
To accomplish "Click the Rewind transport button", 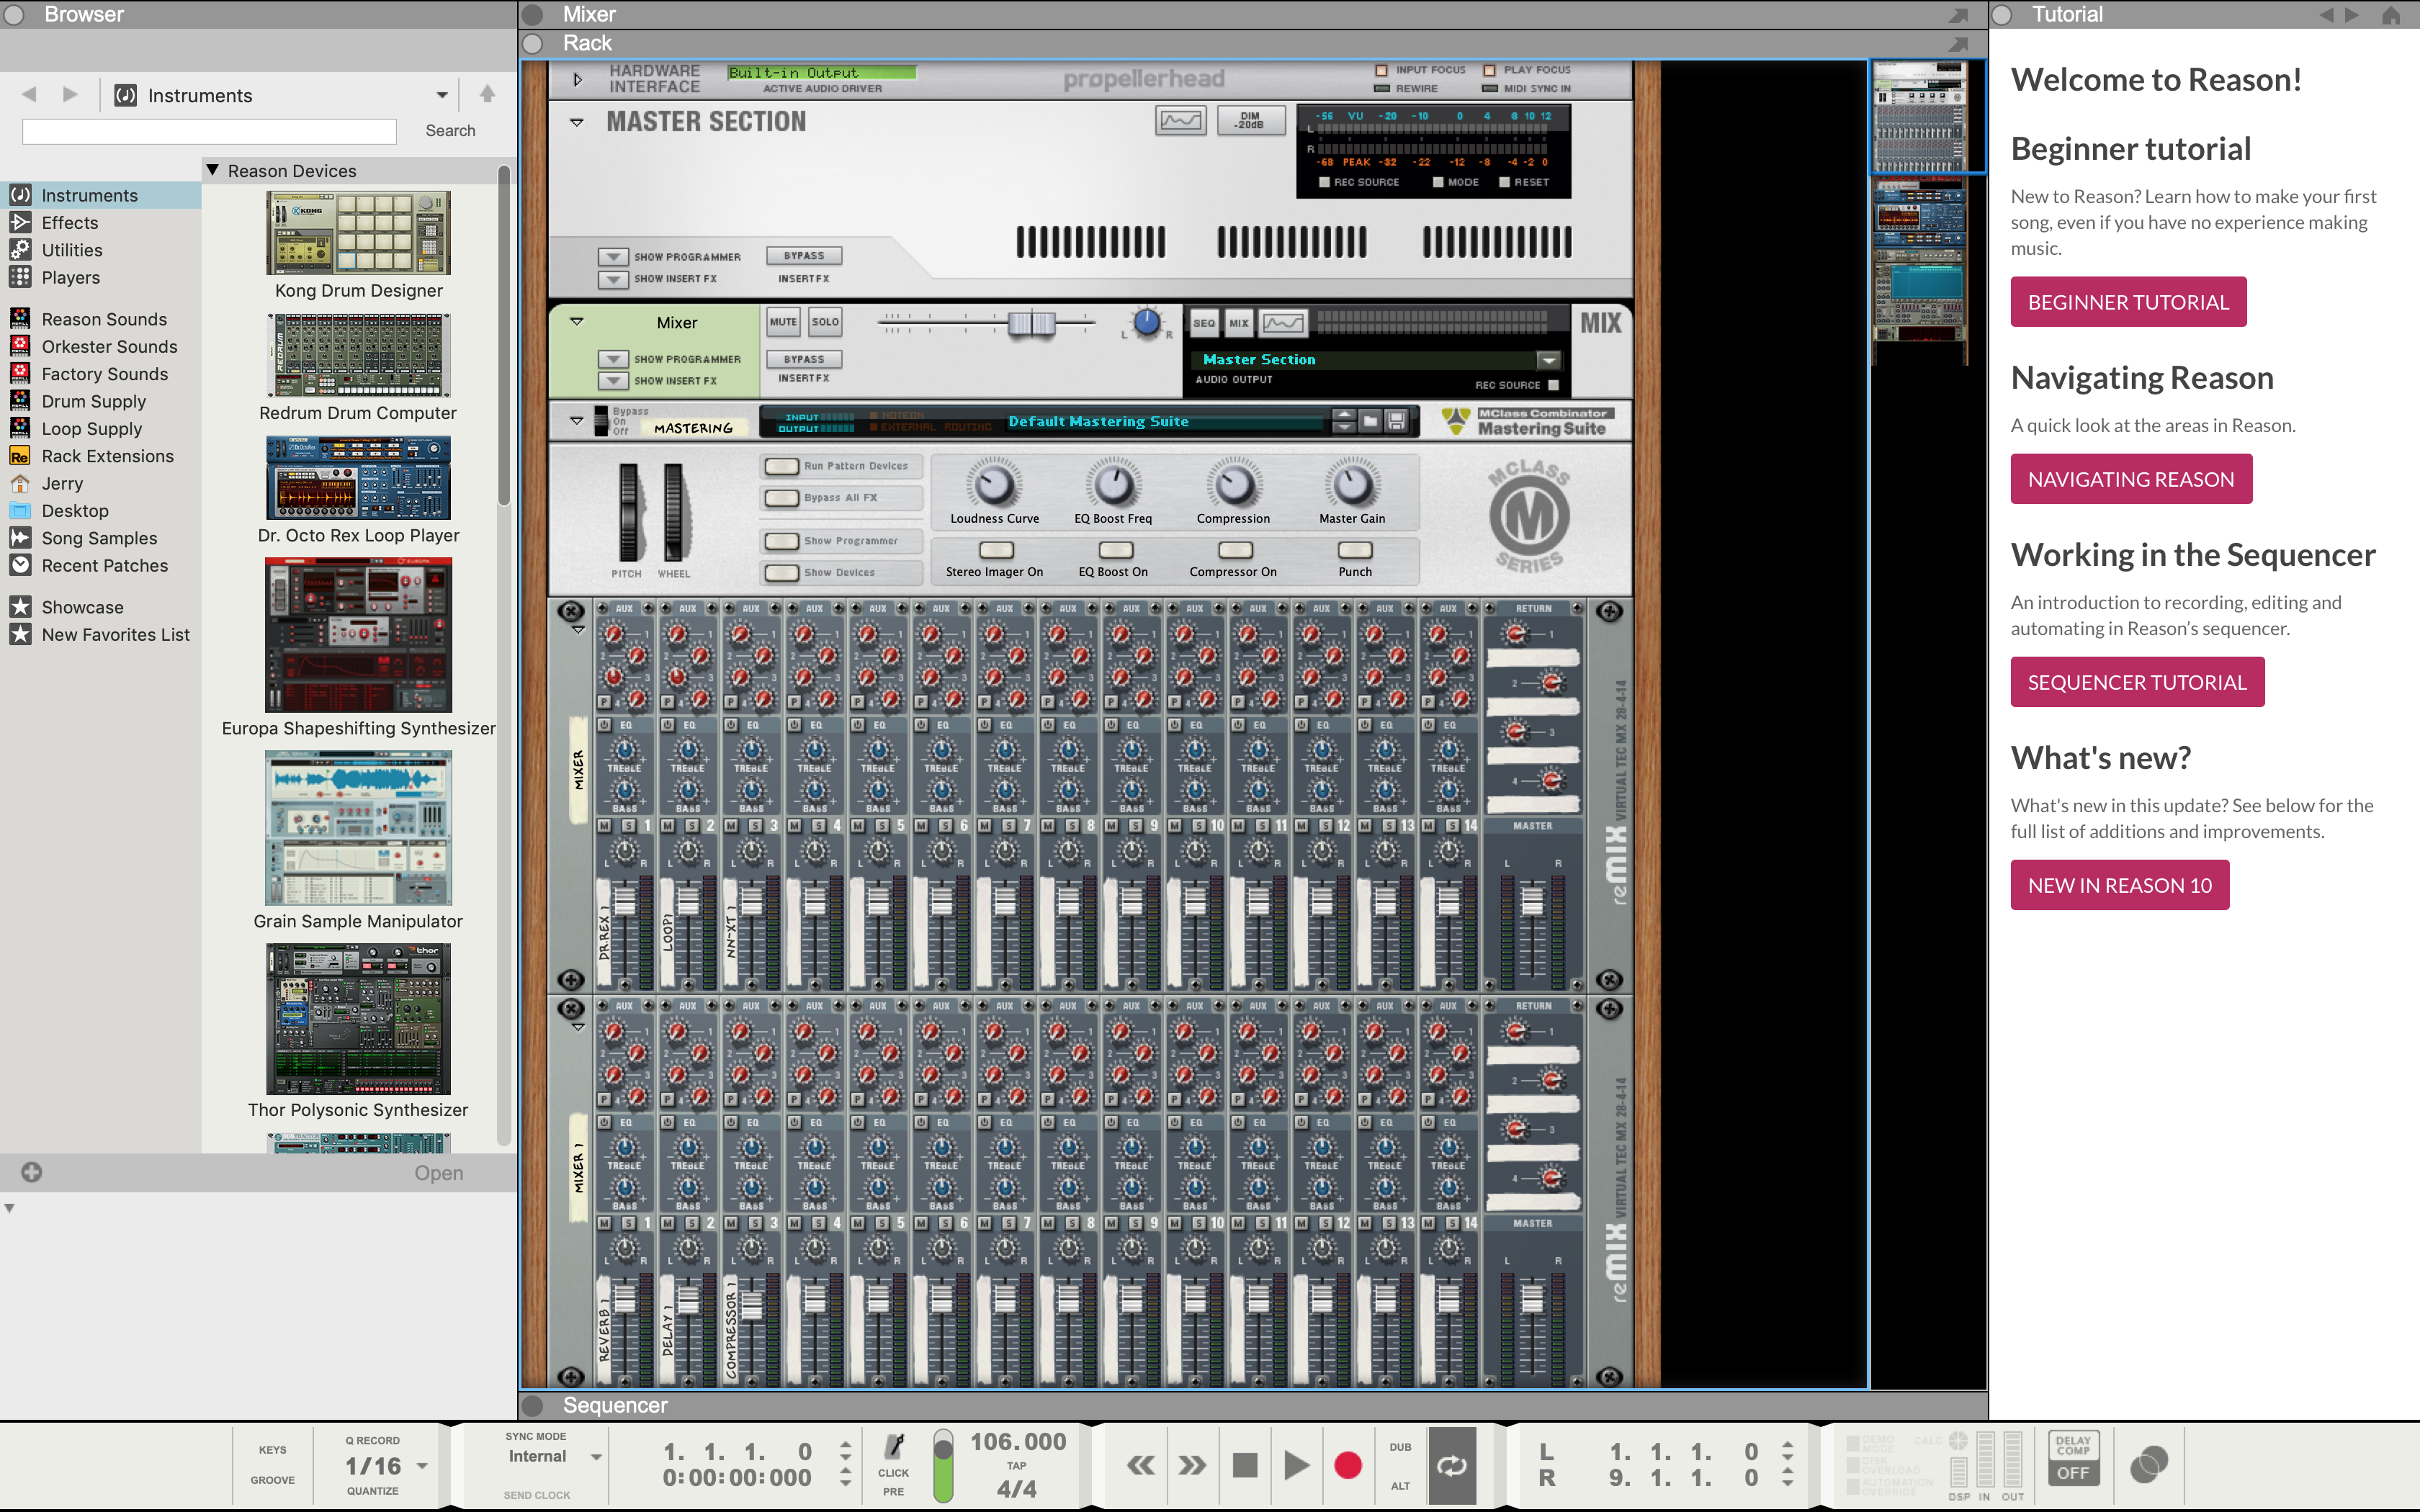I will 1141,1466.
